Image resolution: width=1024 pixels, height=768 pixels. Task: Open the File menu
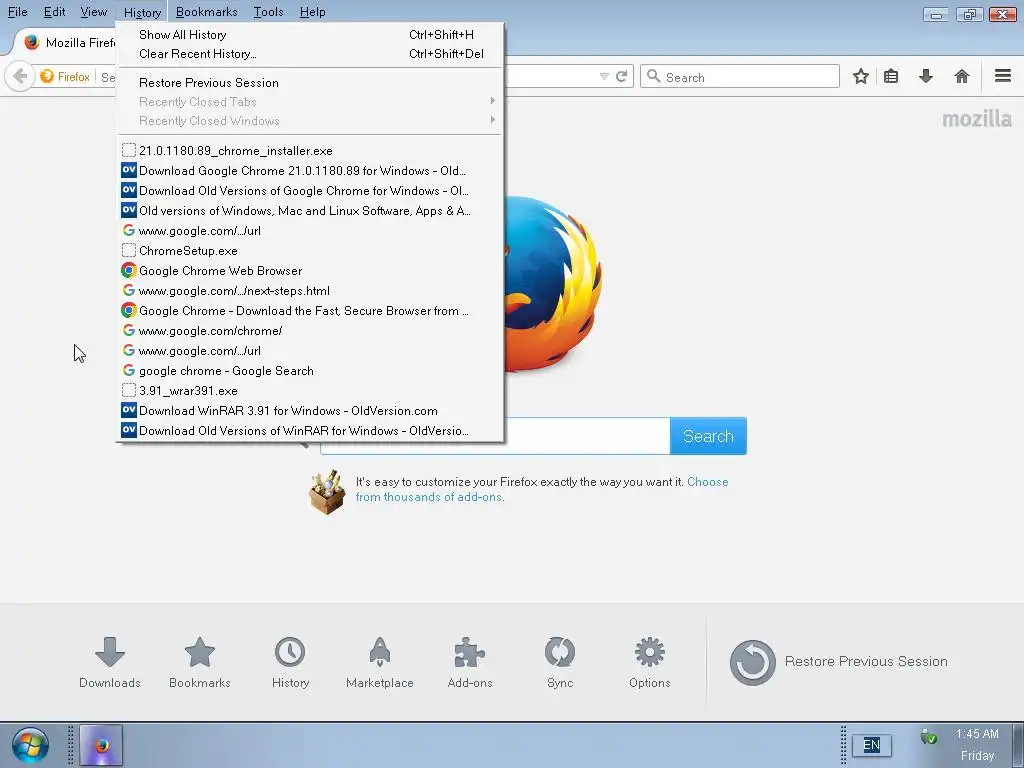[18, 12]
